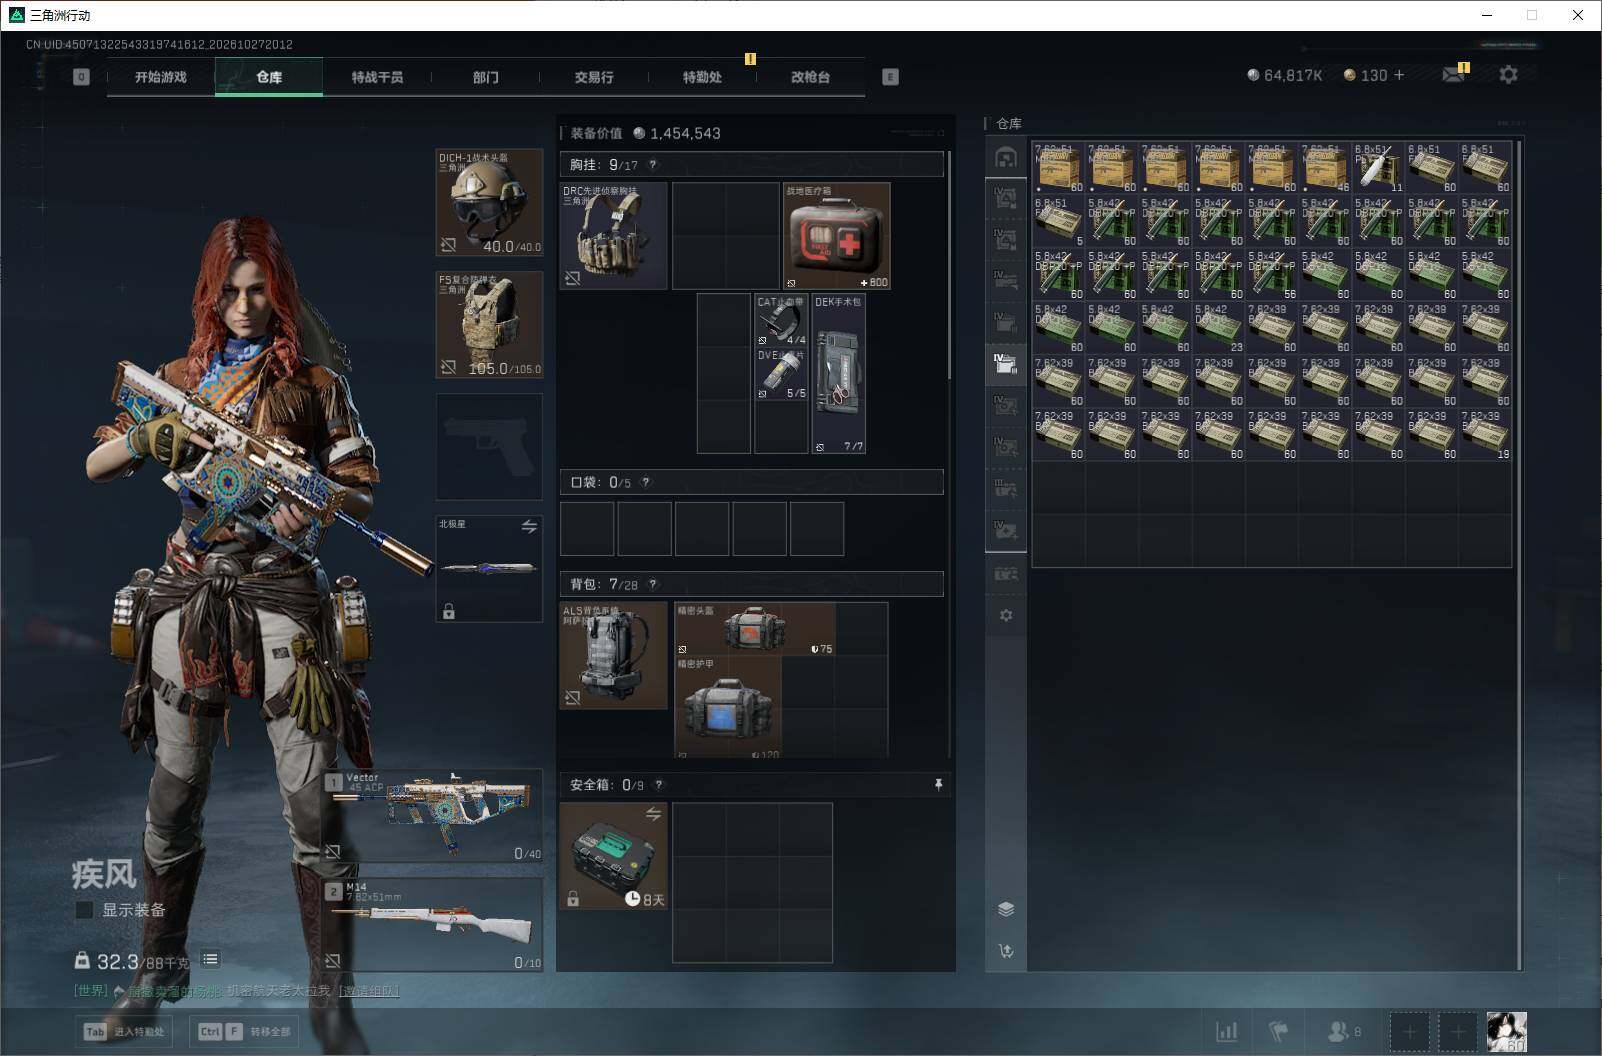Go to the 交易行 tab
Screen dimensions: 1602x1056
(x=594, y=77)
